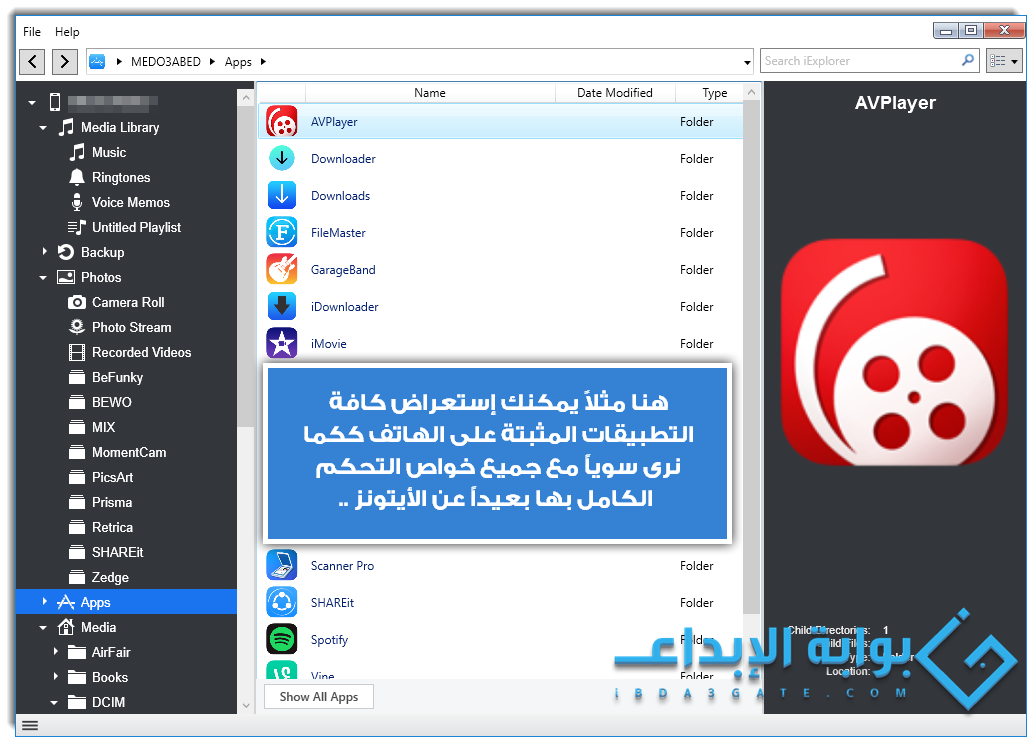Click the Downloads app icon
This screenshot has width=1027, height=737.
point(282,195)
